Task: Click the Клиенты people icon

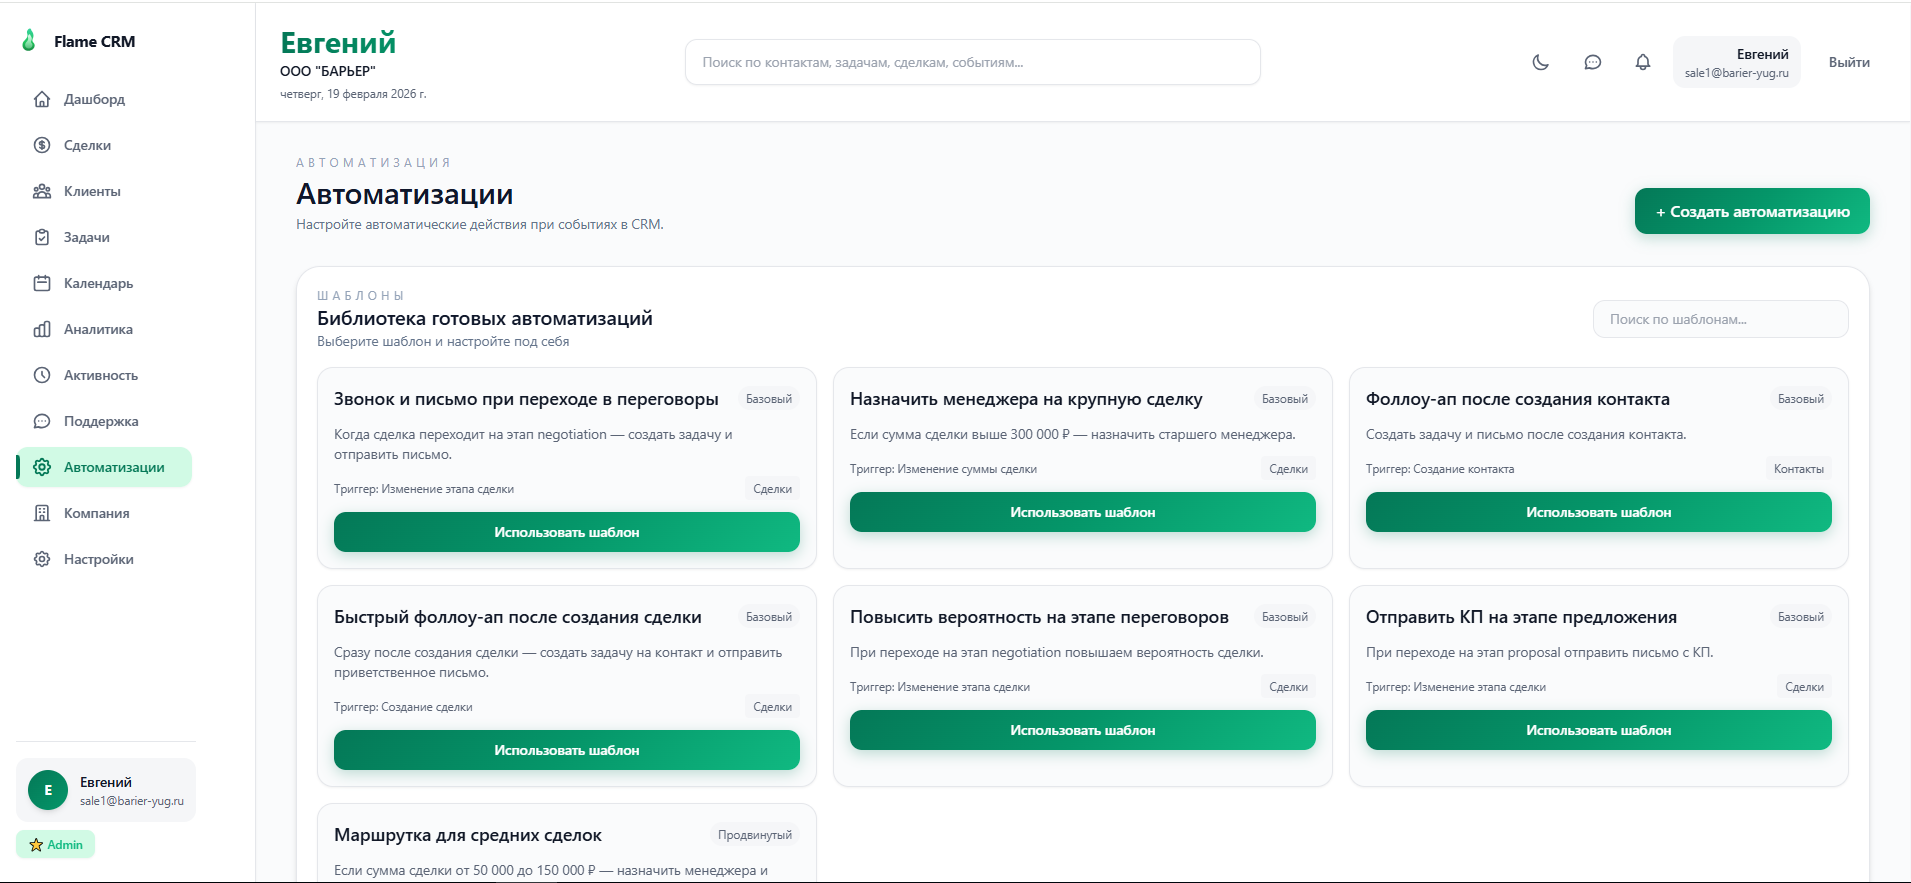Action: (x=42, y=191)
